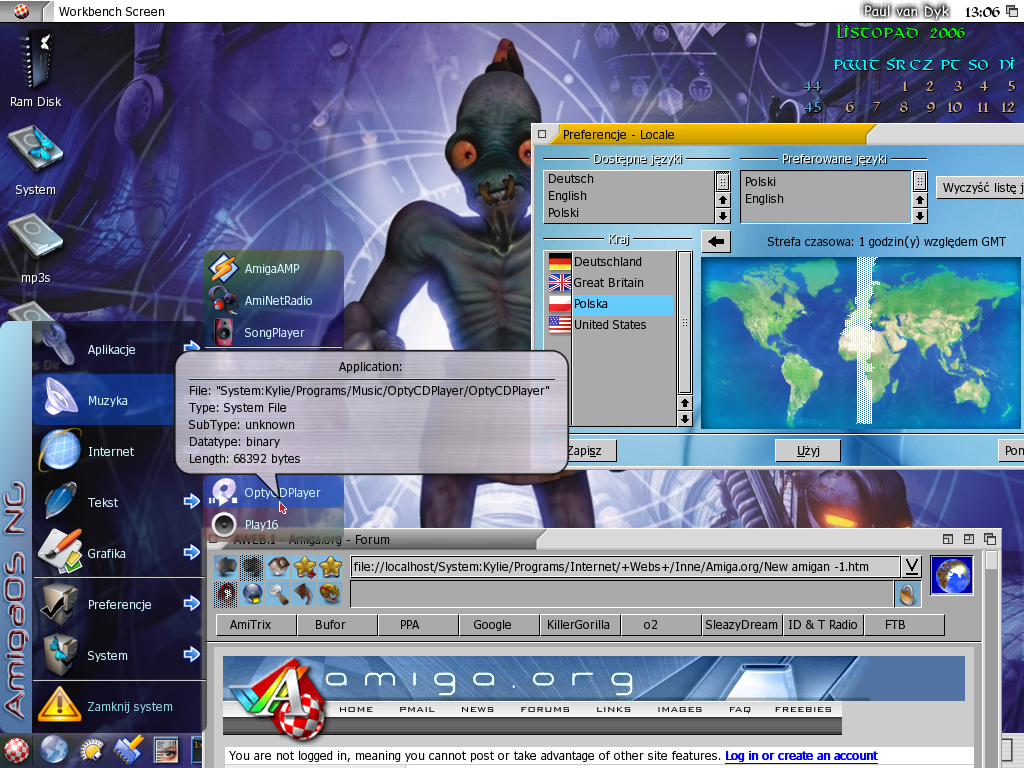The width and height of the screenshot is (1024, 768).
Task: Expand the Preferencje submenu arrow
Action: [x=191, y=603]
